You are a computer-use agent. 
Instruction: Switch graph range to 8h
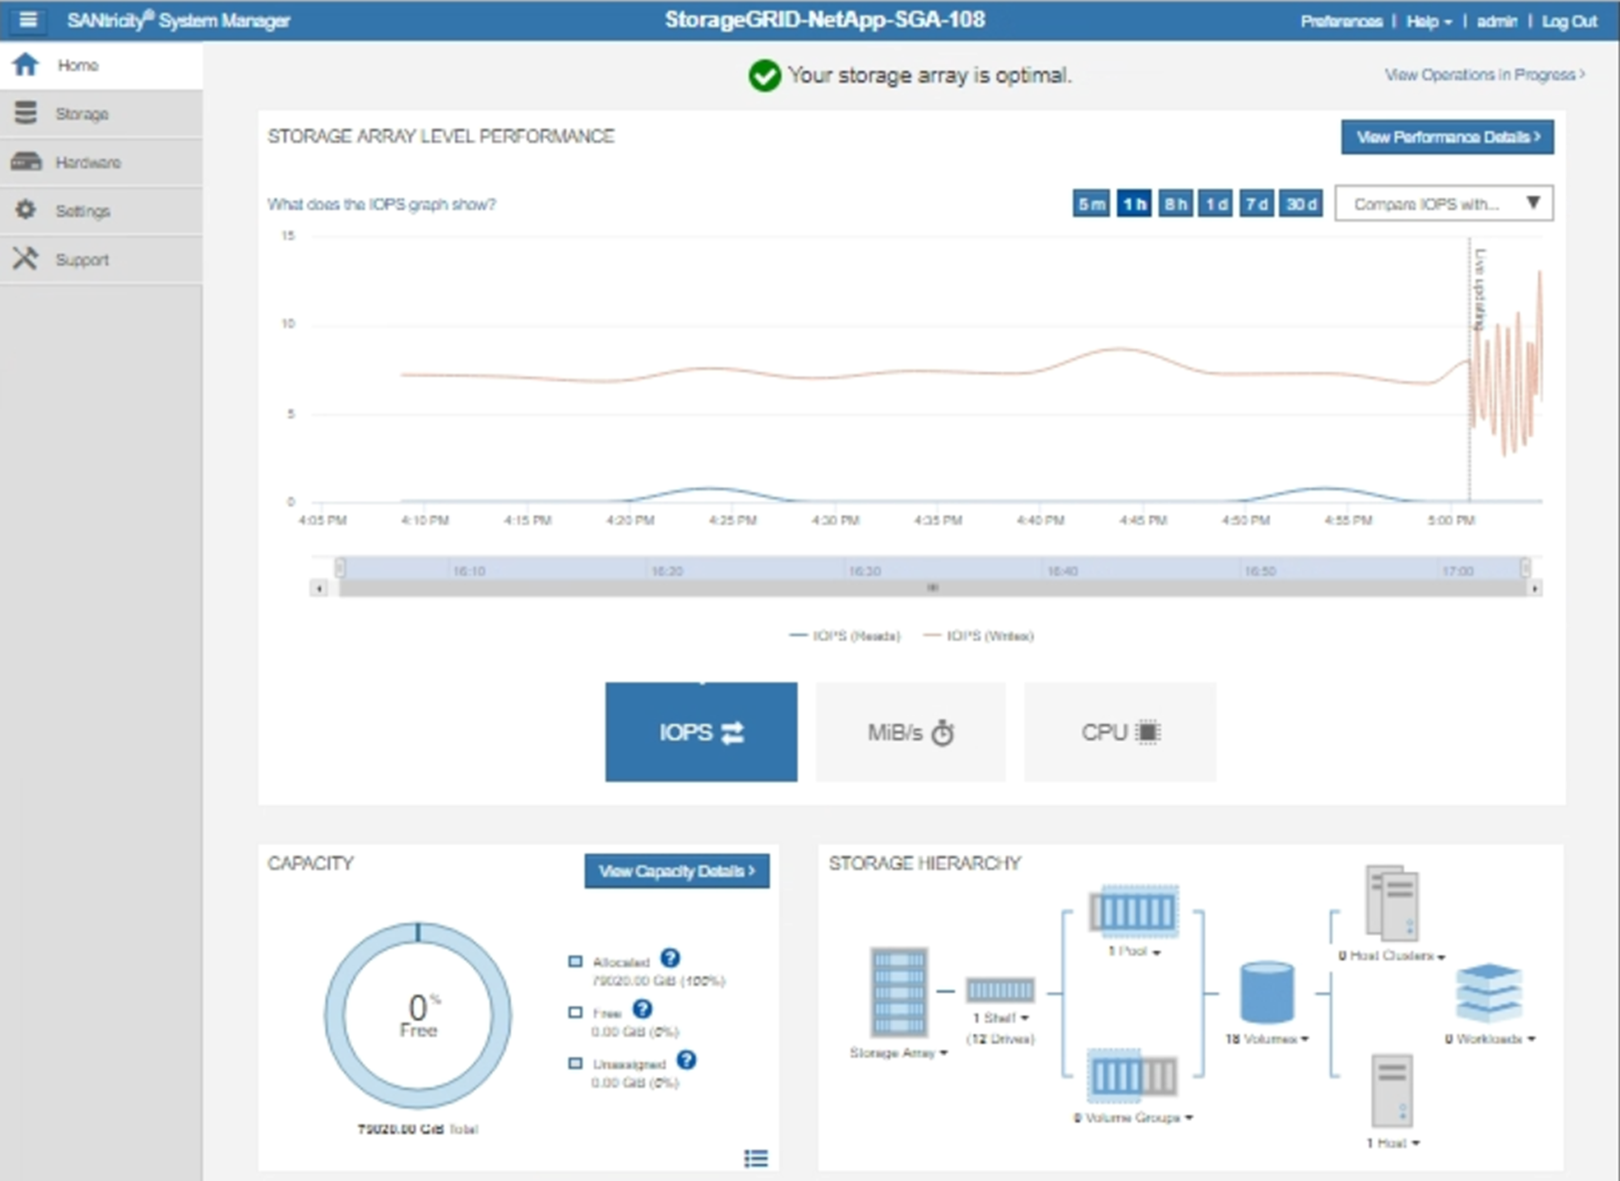[1175, 204]
